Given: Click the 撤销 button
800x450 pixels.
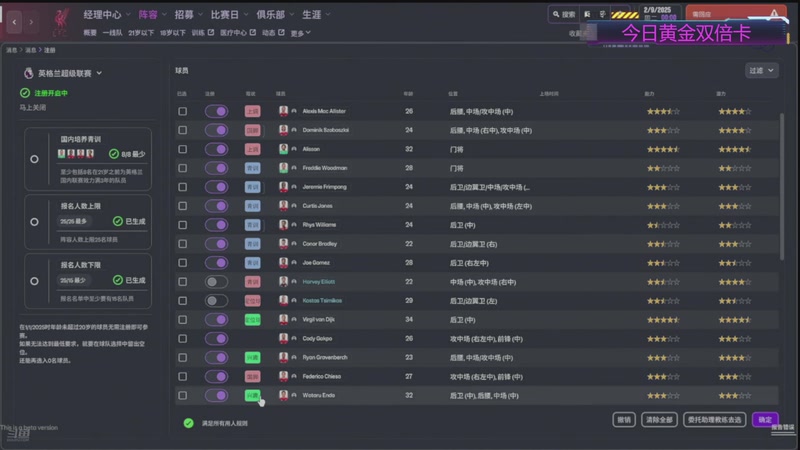Looking at the screenshot, I should 624,420.
